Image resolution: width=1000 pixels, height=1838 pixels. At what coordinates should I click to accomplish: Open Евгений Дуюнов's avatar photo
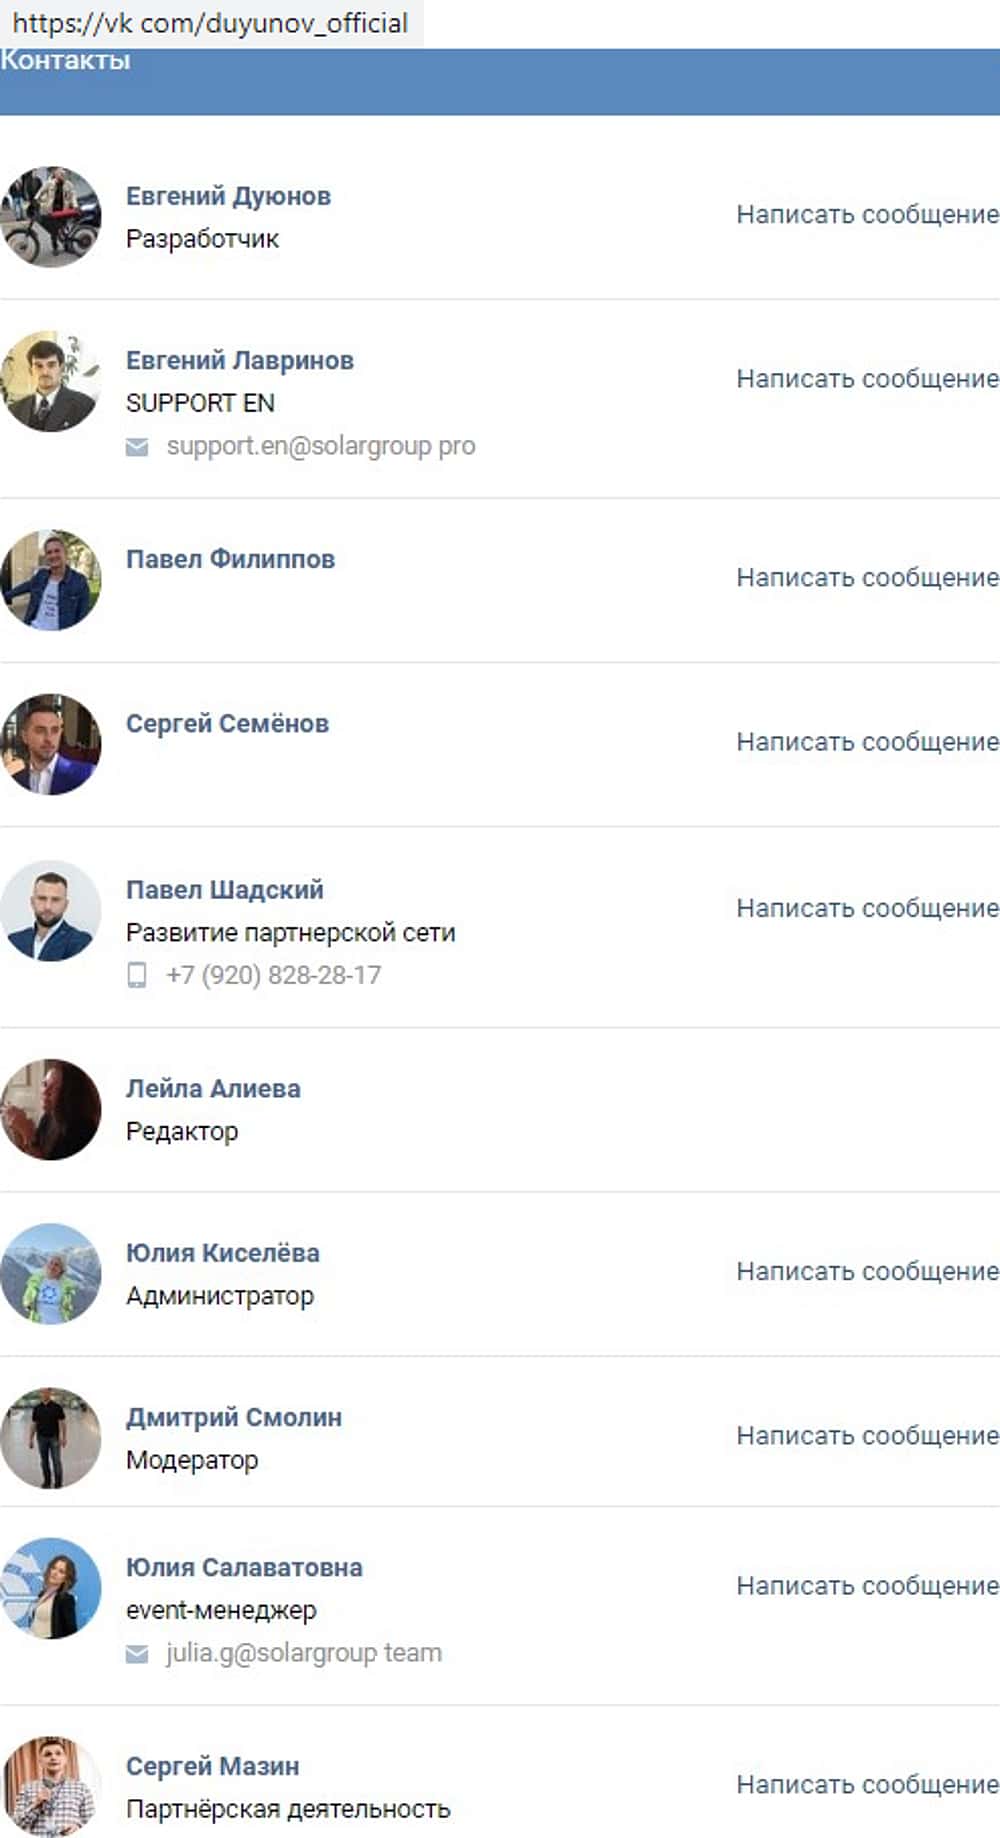coord(51,217)
